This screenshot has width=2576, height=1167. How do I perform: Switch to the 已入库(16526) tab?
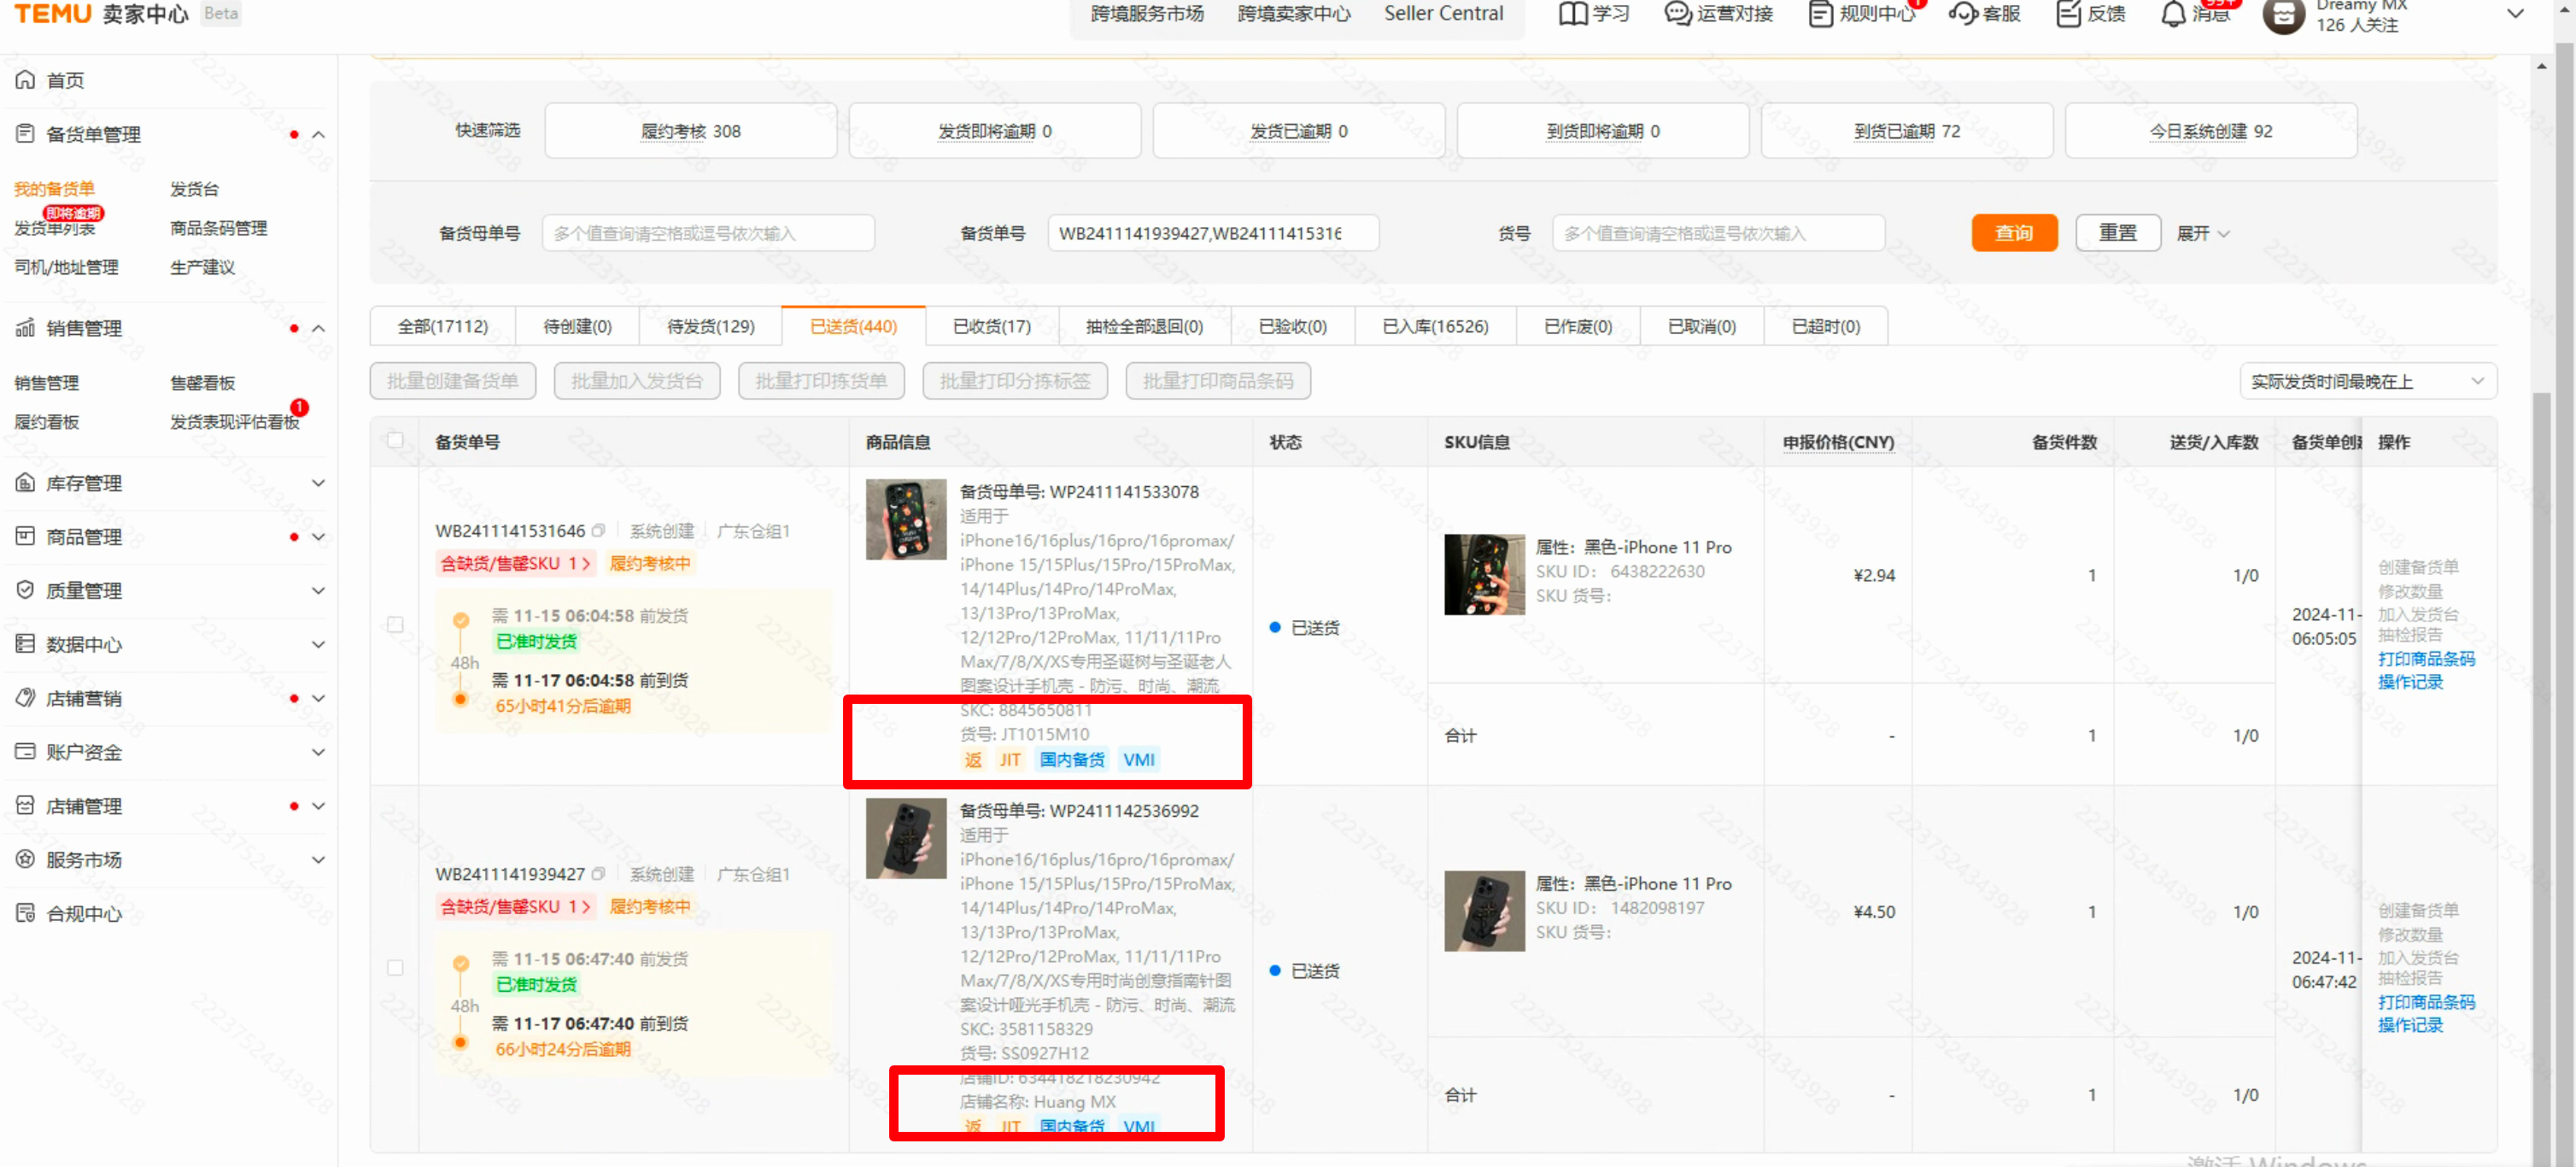click(x=1434, y=327)
